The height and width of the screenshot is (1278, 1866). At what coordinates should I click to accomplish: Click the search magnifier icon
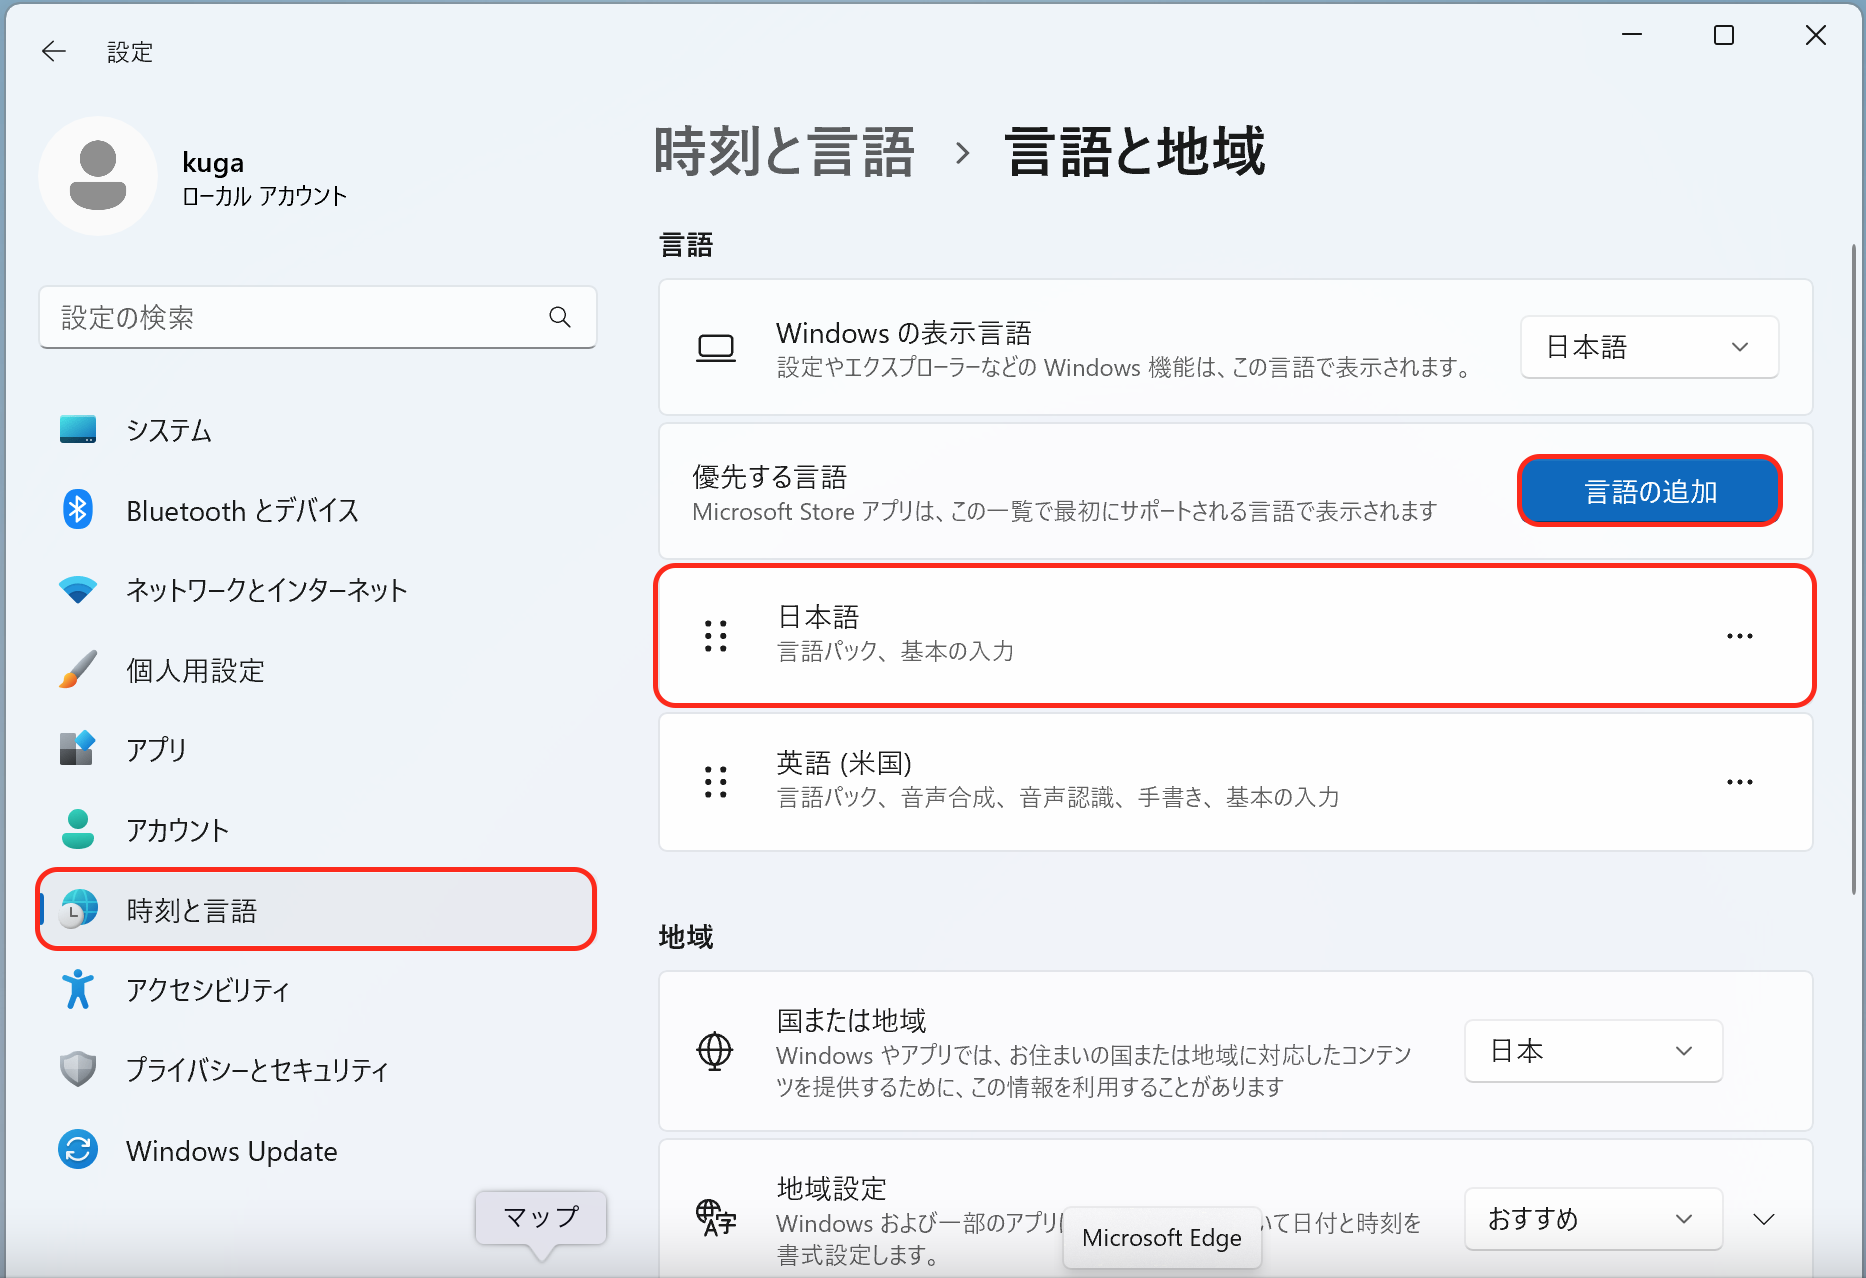click(560, 317)
